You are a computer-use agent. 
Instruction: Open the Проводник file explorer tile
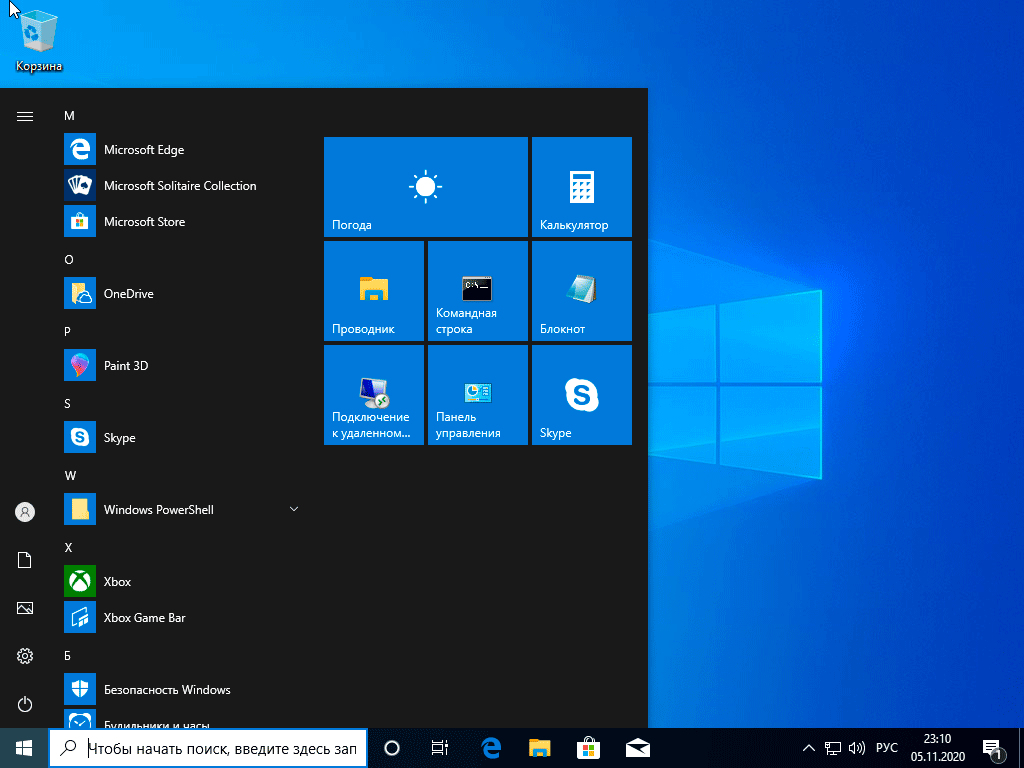pos(373,291)
